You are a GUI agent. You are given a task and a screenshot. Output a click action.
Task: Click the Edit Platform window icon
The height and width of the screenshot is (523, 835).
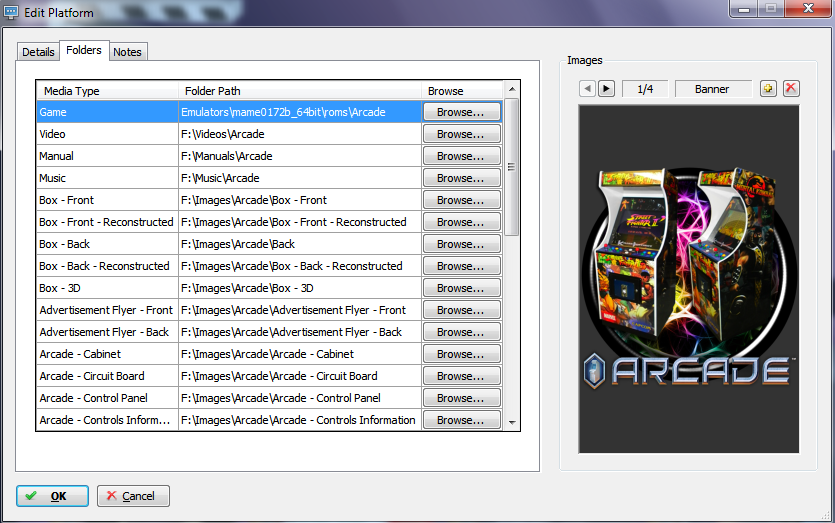click(x=11, y=12)
